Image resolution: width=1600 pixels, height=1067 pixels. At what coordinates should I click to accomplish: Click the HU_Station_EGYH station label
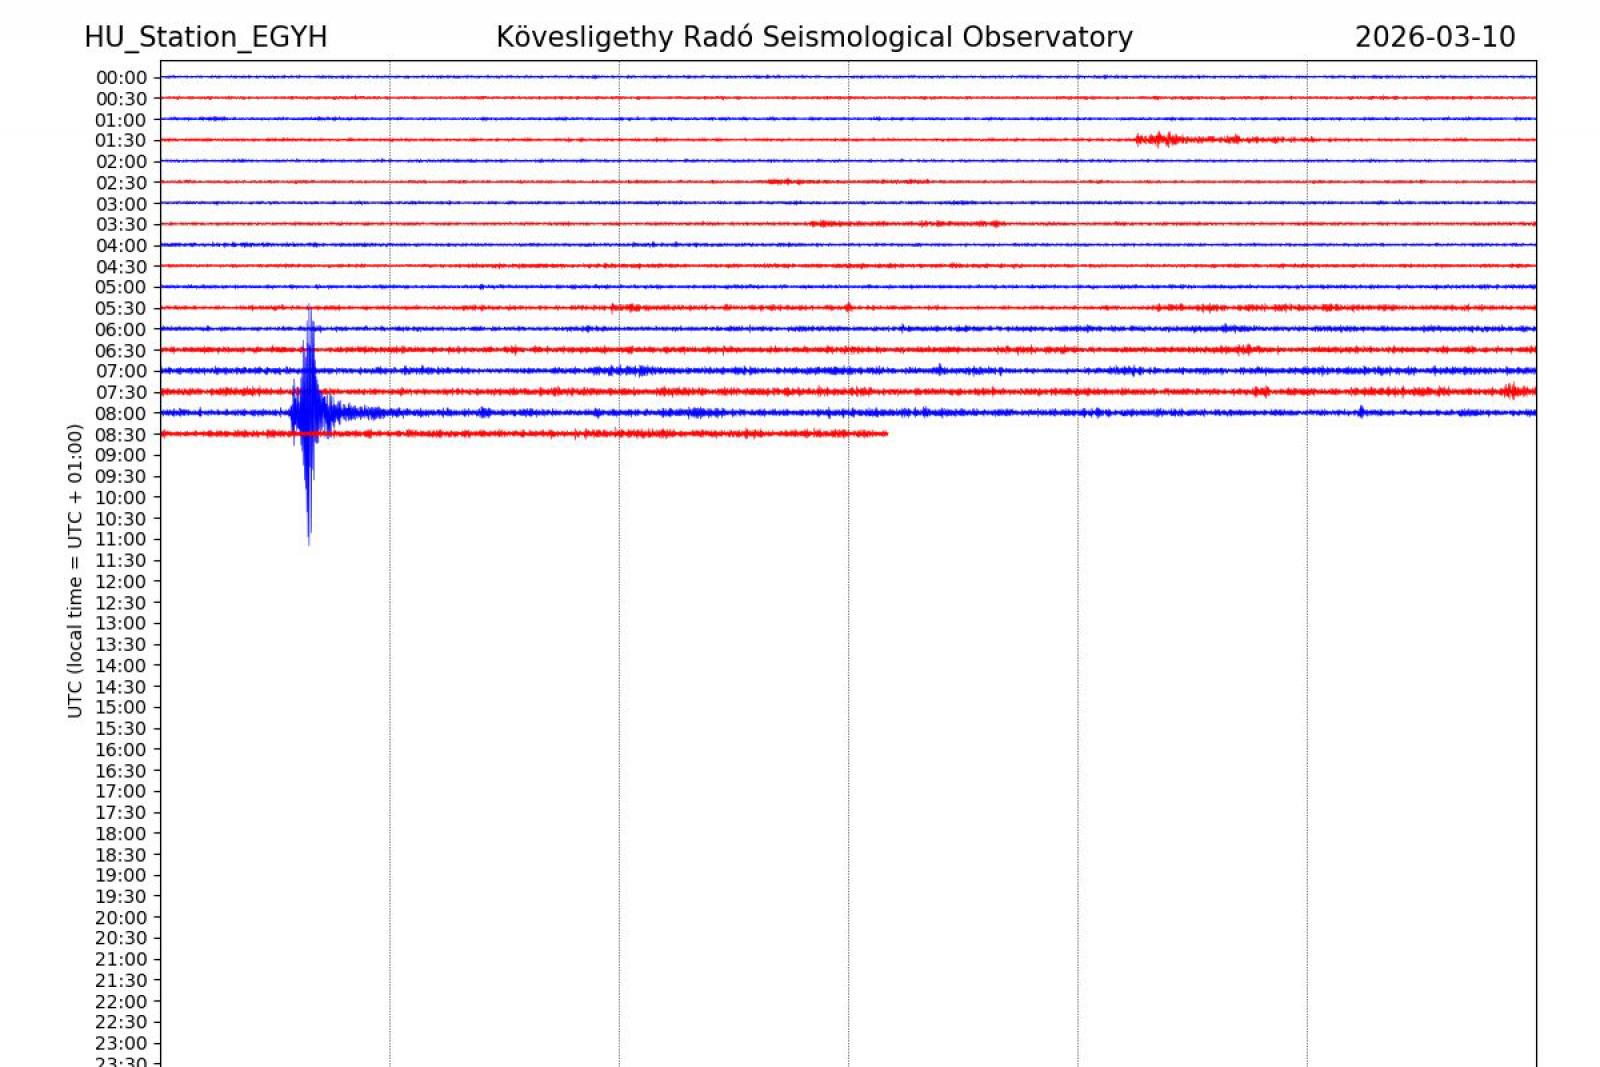coord(205,37)
